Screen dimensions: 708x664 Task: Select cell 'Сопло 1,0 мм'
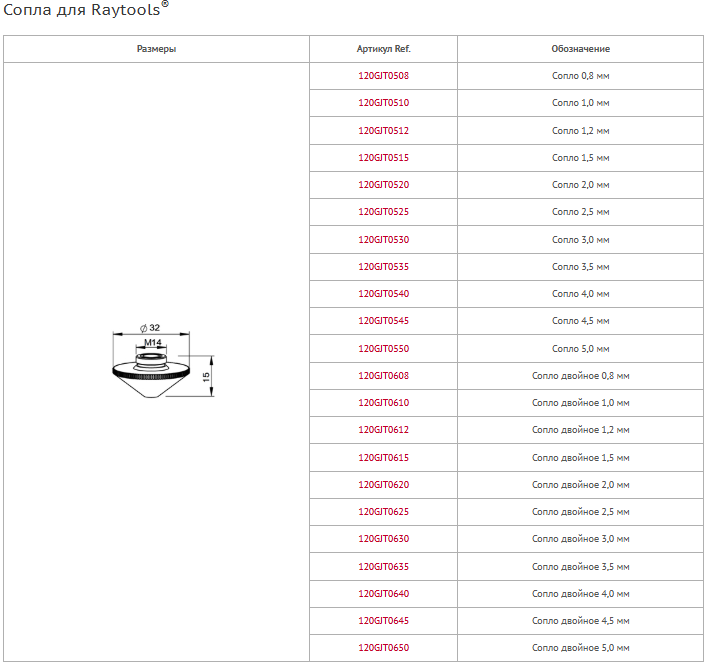(580, 103)
